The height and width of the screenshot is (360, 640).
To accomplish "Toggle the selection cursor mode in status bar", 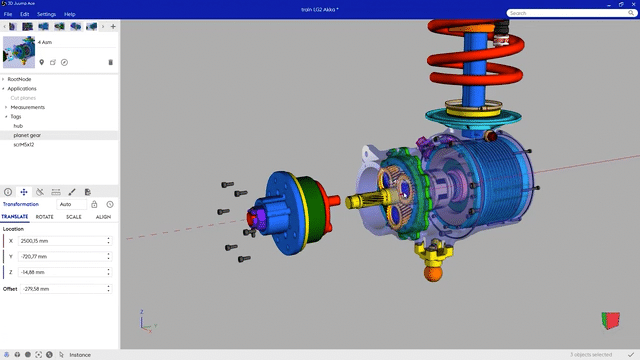I will tap(61, 355).
